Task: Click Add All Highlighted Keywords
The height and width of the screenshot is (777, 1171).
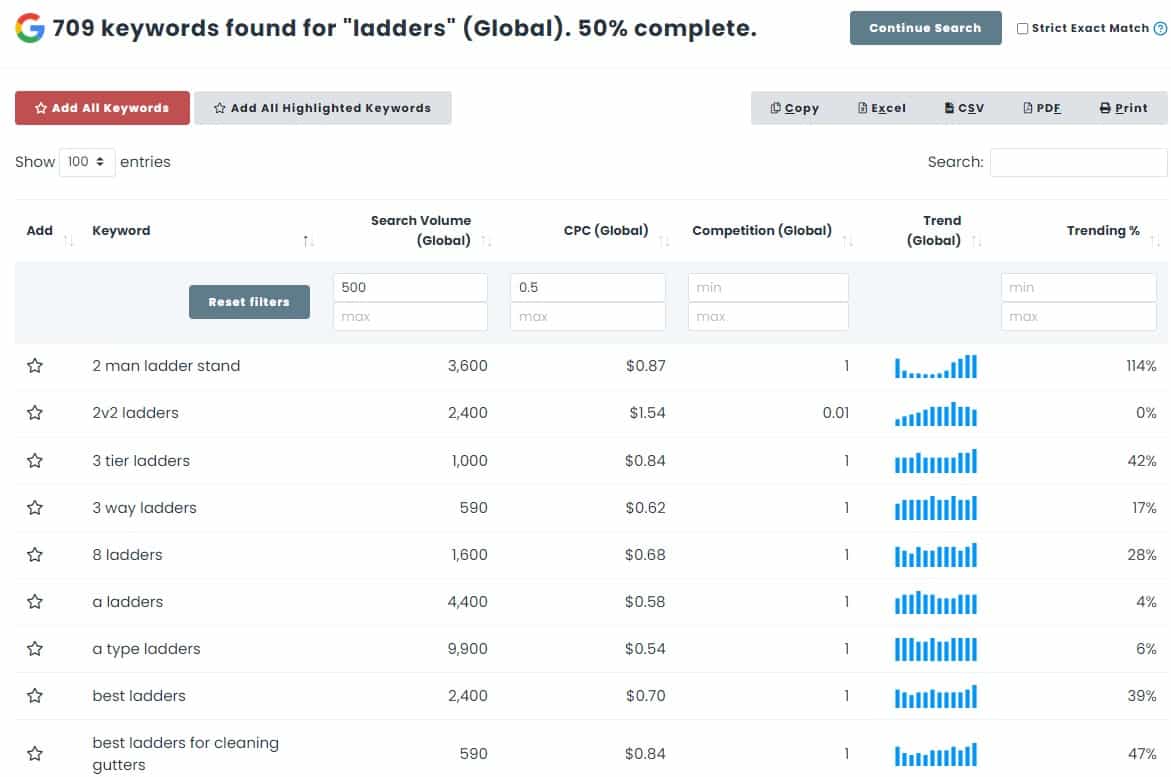Action: click(x=322, y=107)
